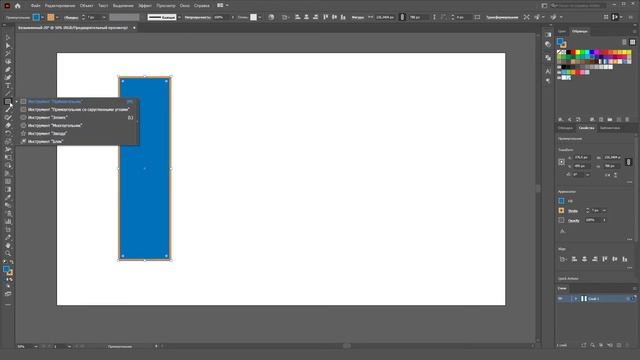Pick the red swatch in the swatches panel
This screenshot has width=640, height=360.
point(573,52)
